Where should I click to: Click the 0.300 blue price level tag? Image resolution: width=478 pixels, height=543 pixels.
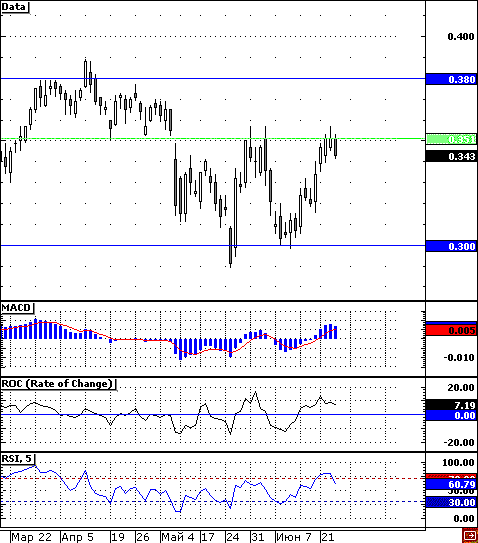(x=451, y=246)
